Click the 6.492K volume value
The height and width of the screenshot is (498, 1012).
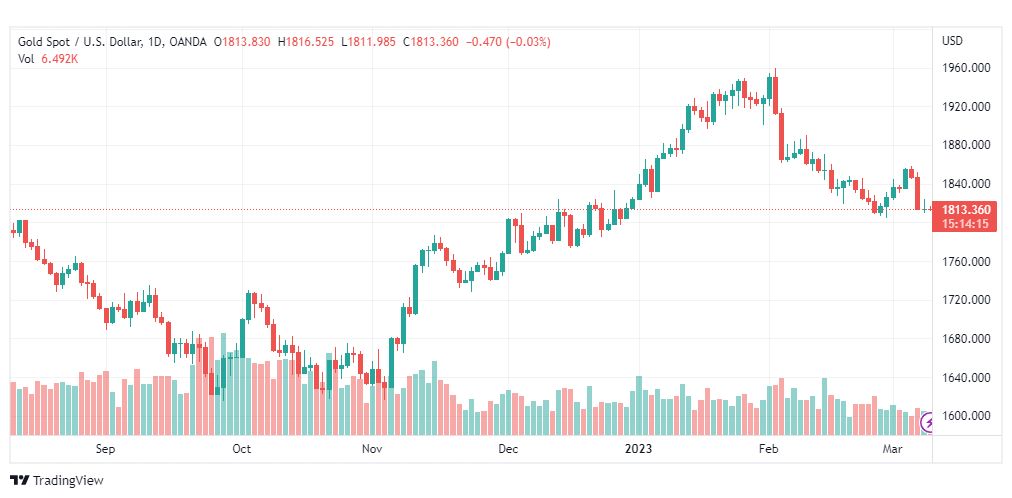pyautogui.click(x=62, y=59)
